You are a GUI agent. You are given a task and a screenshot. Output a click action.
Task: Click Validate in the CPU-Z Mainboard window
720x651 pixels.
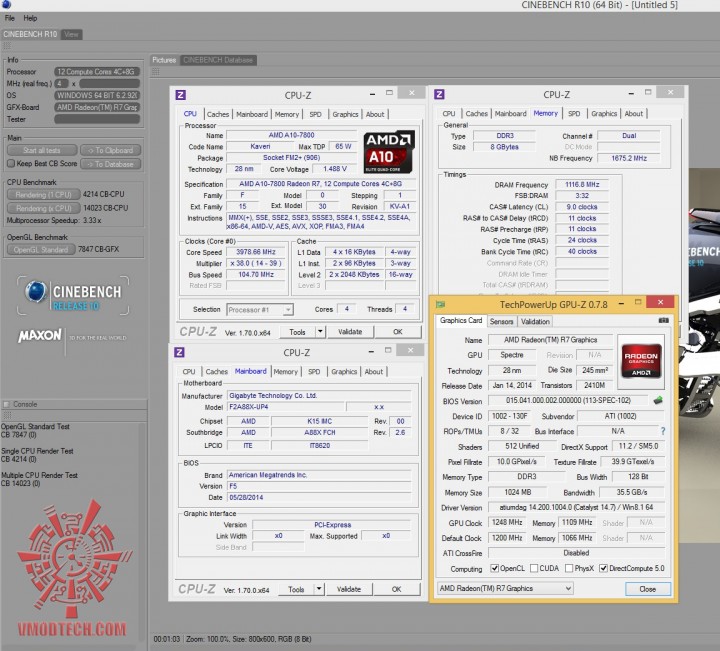[x=349, y=589]
